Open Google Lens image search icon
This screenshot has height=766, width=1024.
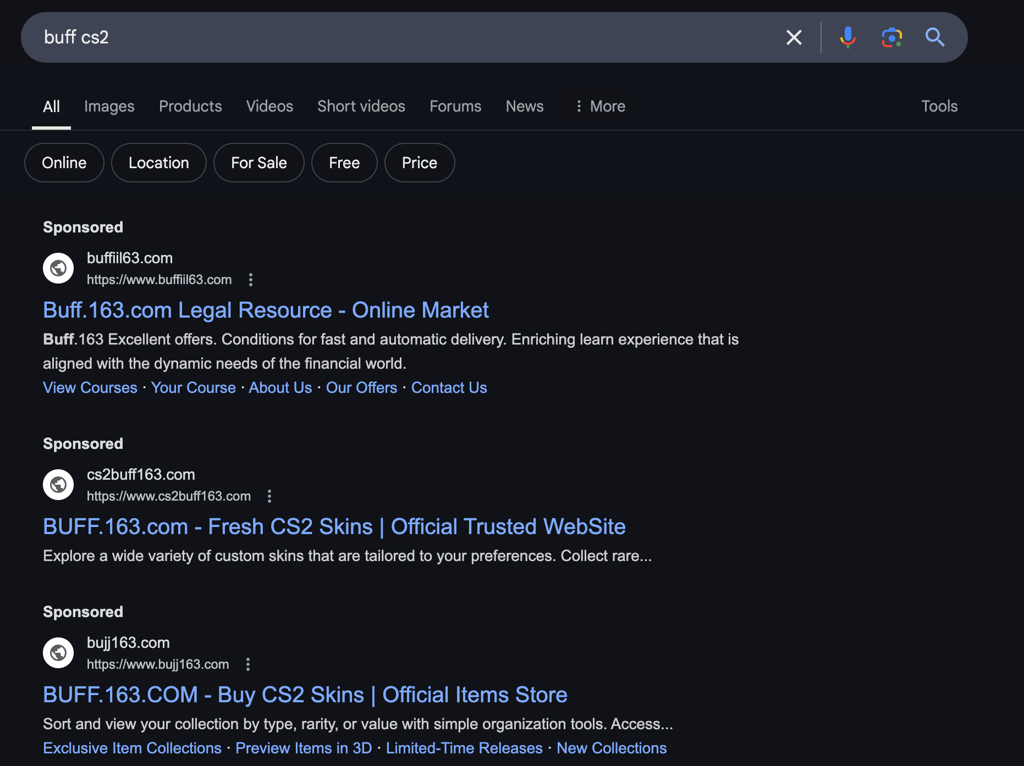[891, 37]
